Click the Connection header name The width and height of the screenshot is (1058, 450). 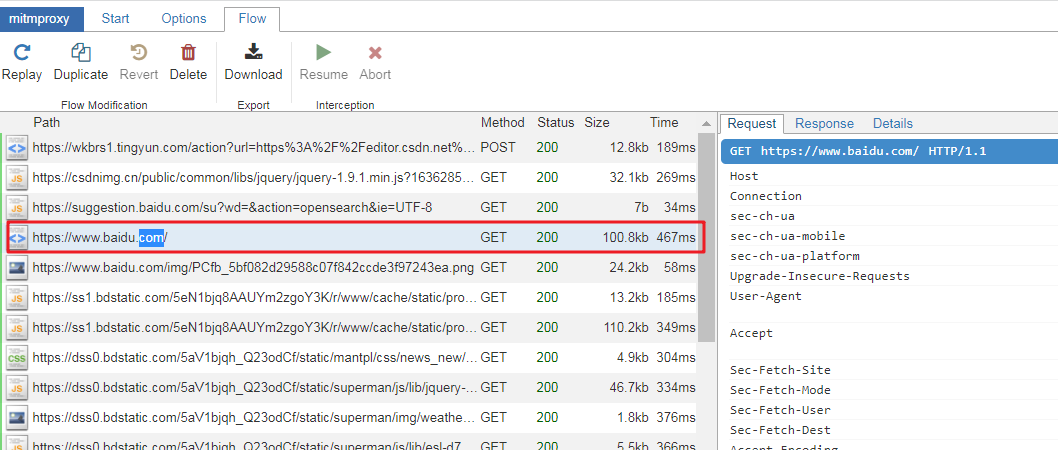[x=765, y=196]
